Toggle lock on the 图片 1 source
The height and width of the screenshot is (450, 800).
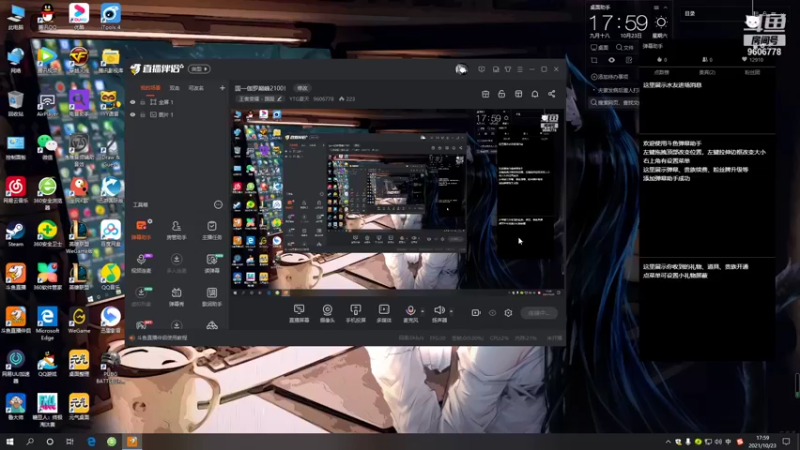[x=143, y=115]
